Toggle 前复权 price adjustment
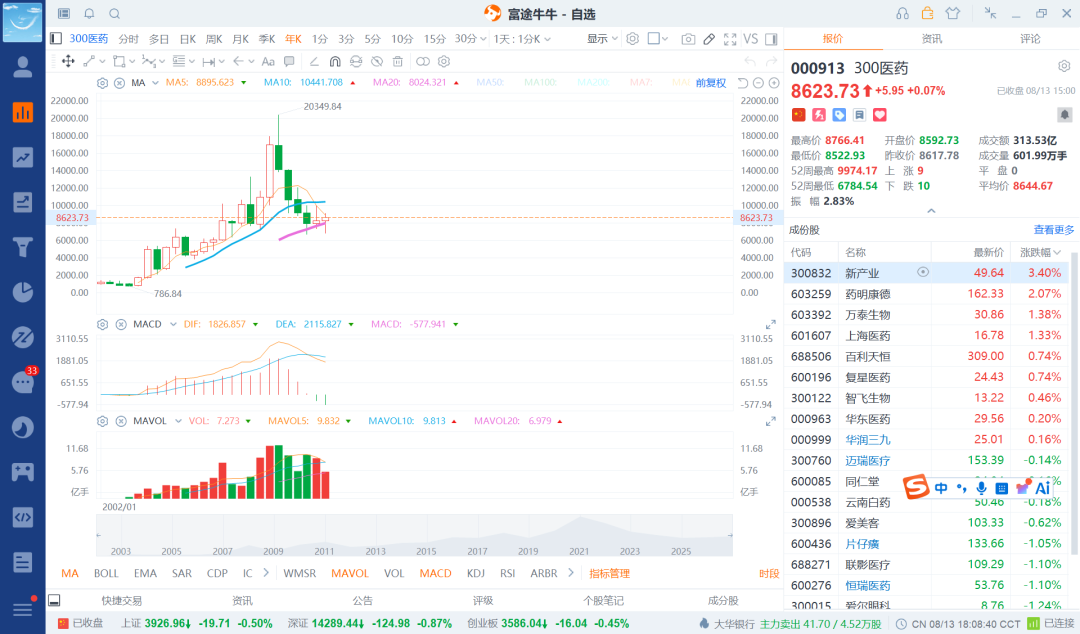Image resolution: width=1080 pixels, height=634 pixels. (x=711, y=83)
